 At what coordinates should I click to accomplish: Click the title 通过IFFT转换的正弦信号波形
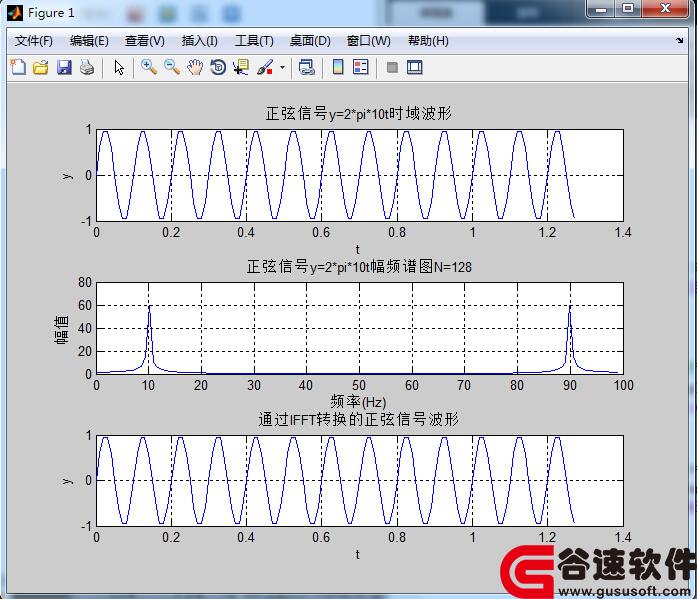358,419
